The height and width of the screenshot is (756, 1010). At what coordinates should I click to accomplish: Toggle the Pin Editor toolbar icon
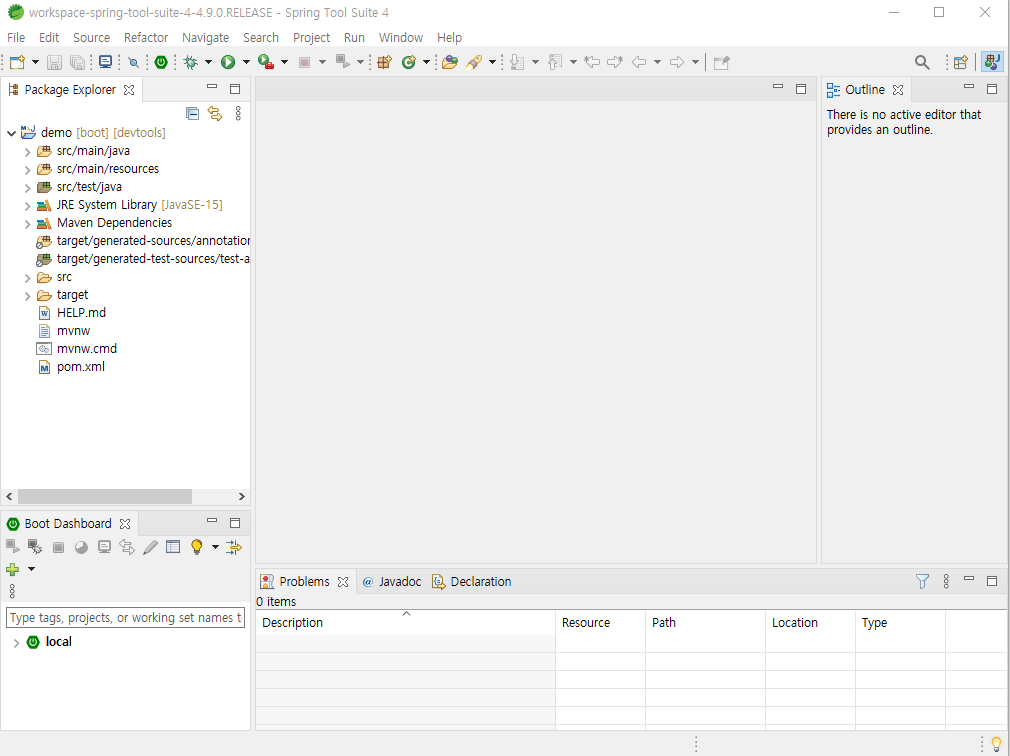click(721, 62)
